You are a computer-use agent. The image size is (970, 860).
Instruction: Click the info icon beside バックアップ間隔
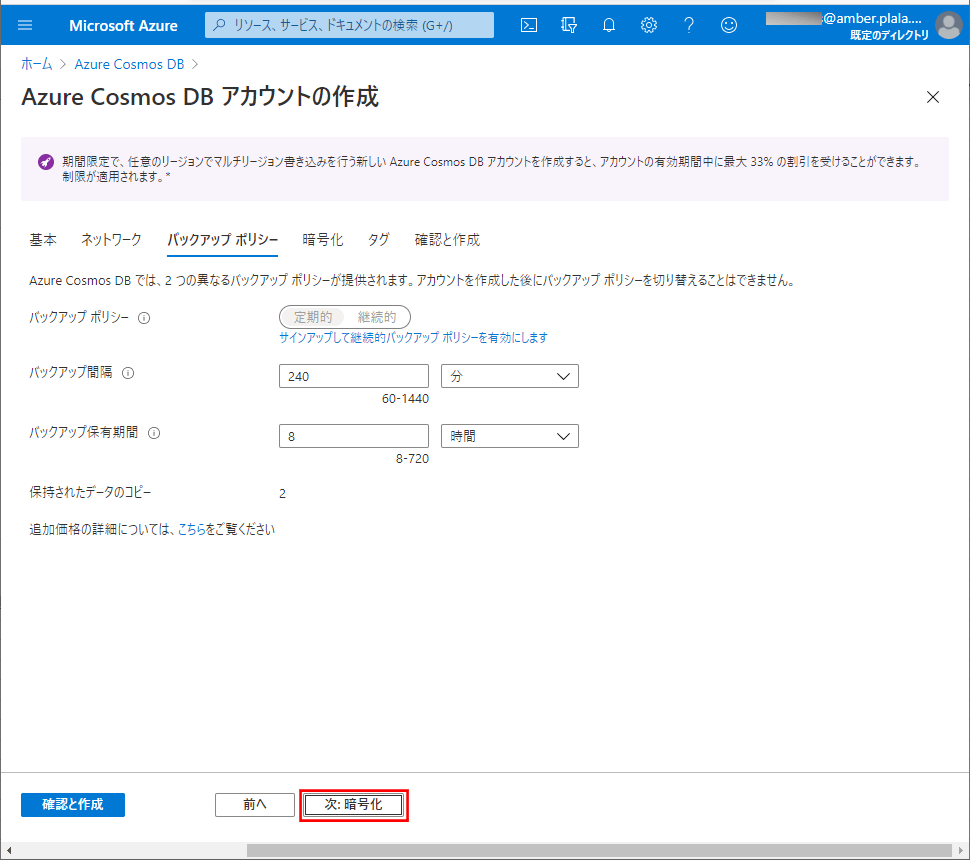[x=128, y=373]
